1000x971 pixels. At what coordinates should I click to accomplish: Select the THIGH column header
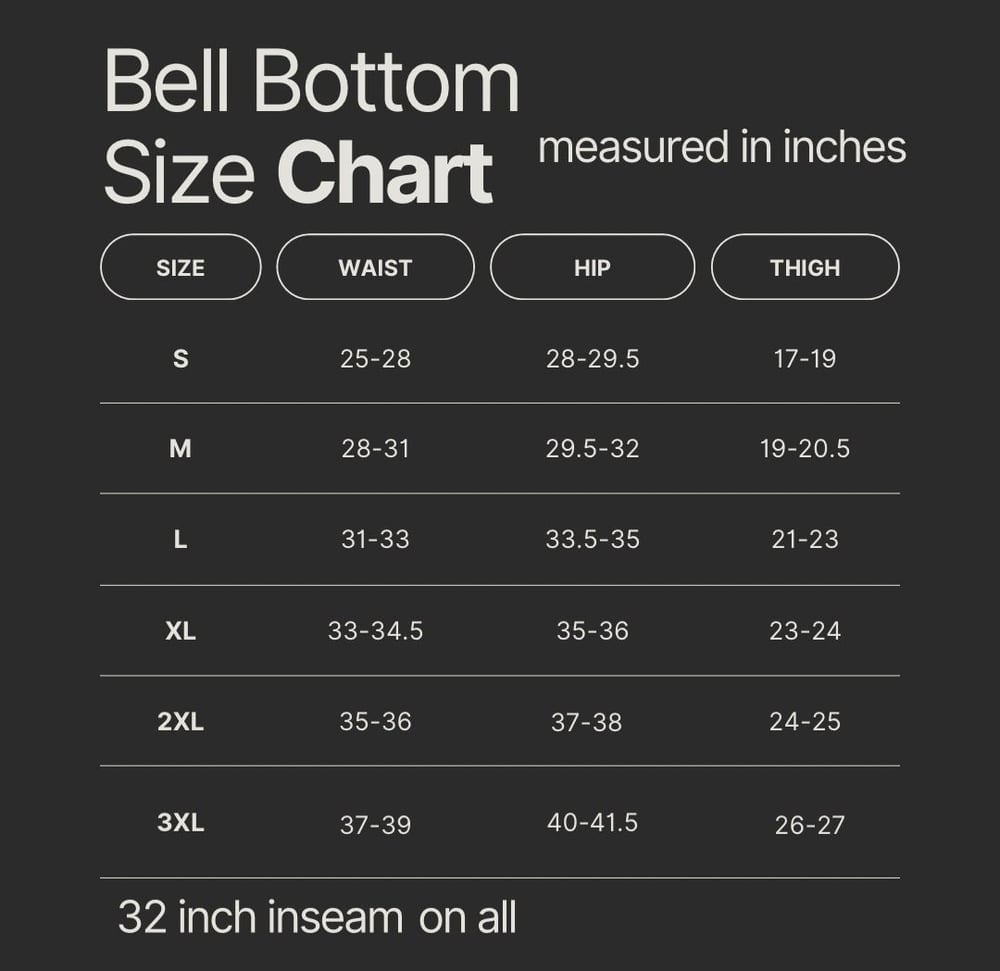pyautogui.click(x=805, y=267)
